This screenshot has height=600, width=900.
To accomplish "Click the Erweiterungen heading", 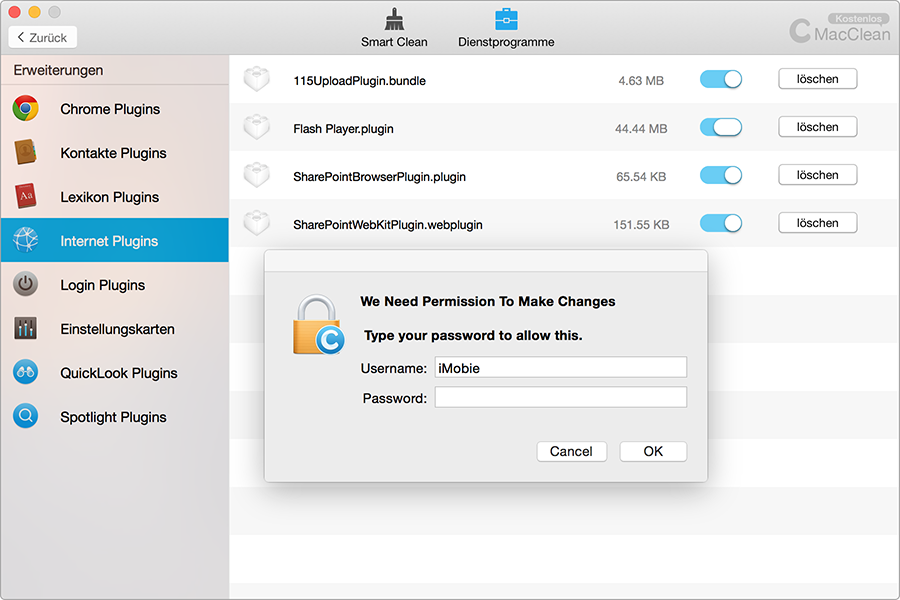I will point(59,70).
